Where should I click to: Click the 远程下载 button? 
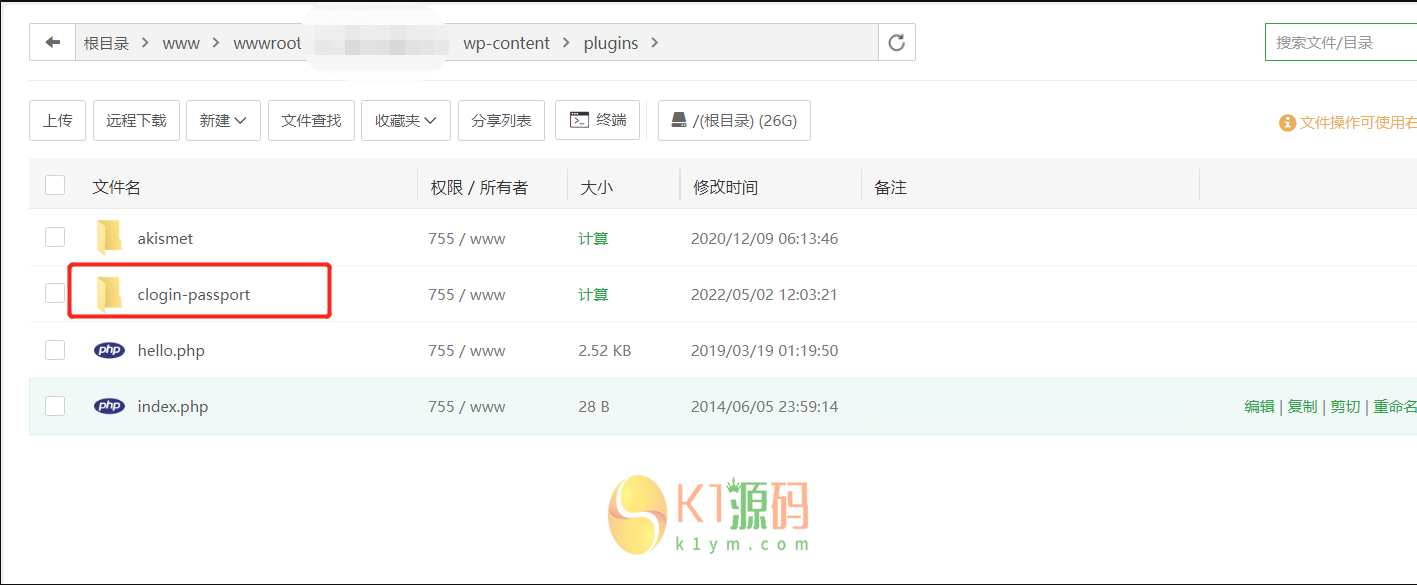137,120
